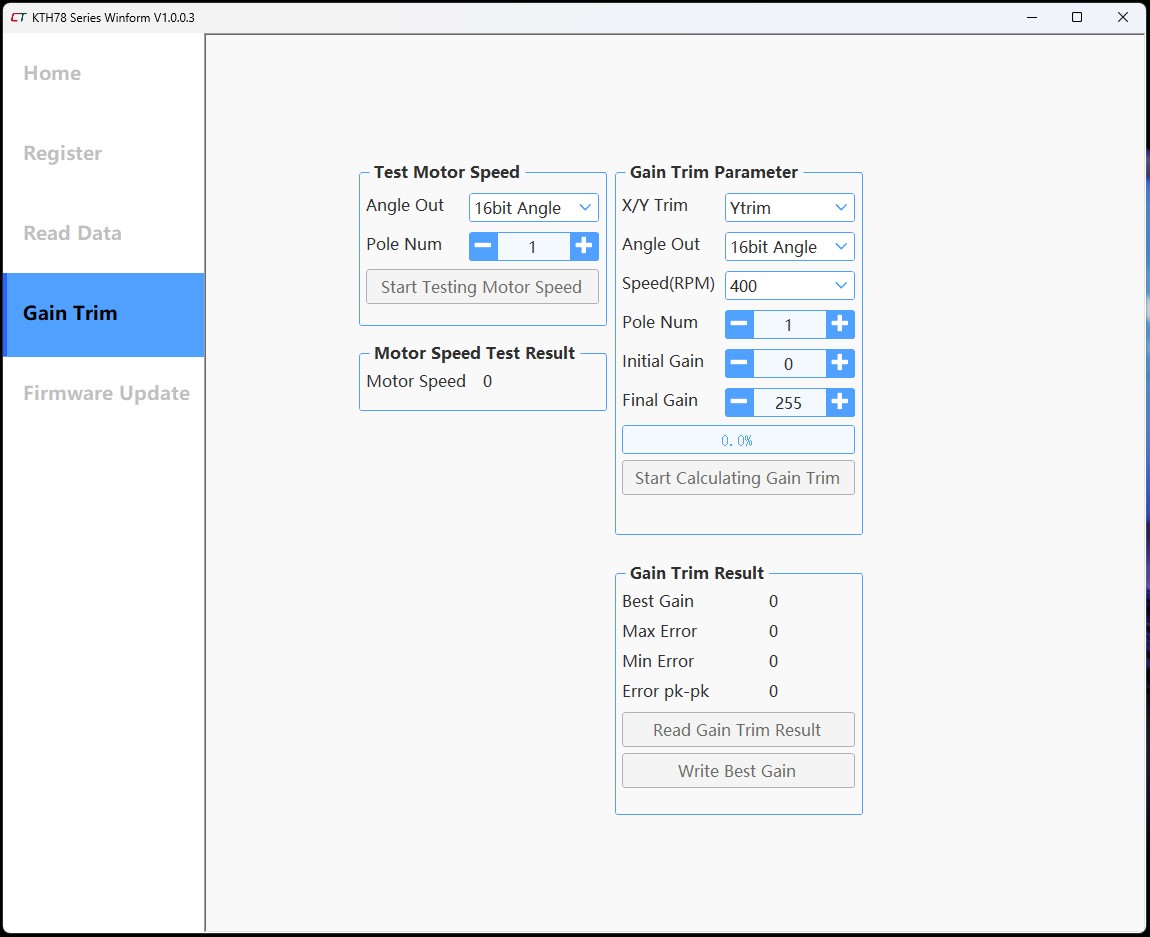Decrement the Initial Gain value
Screen dimensions: 1150x937
click(x=739, y=363)
